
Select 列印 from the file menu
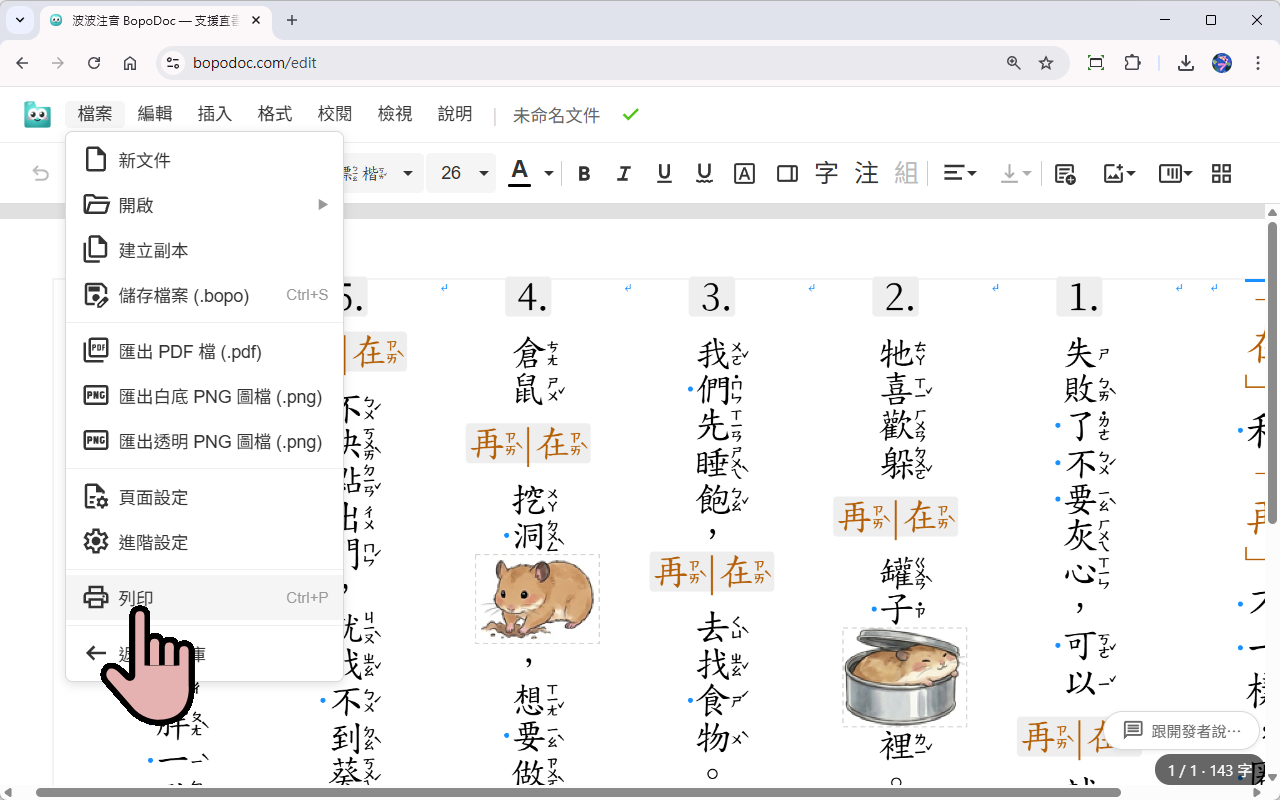pos(137,597)
